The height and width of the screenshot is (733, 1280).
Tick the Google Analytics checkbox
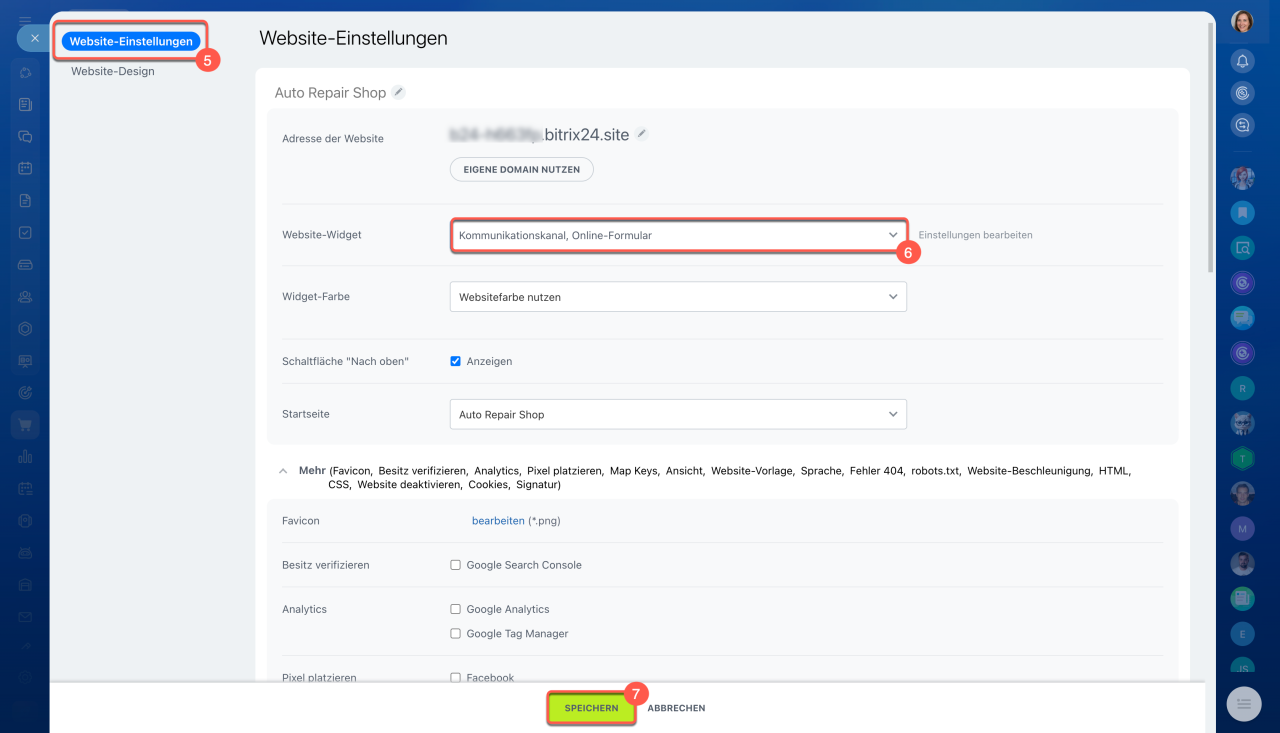[456, 609]
